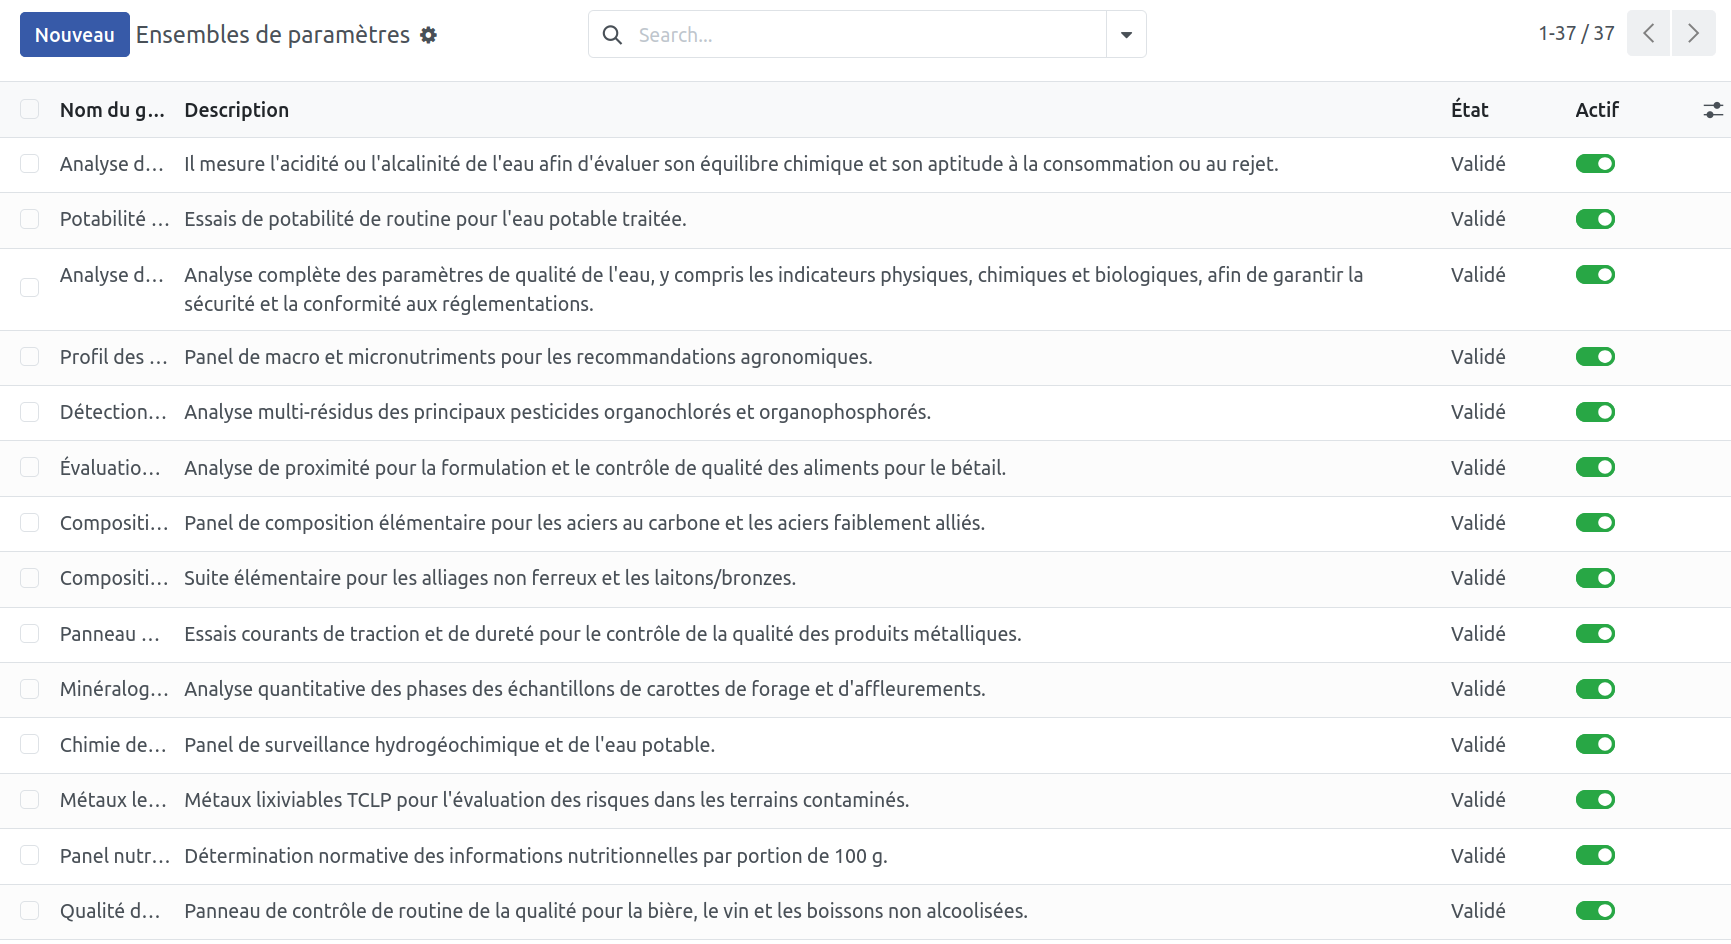Disable Actif for the Panel nutr… row

click(1595, 855)
